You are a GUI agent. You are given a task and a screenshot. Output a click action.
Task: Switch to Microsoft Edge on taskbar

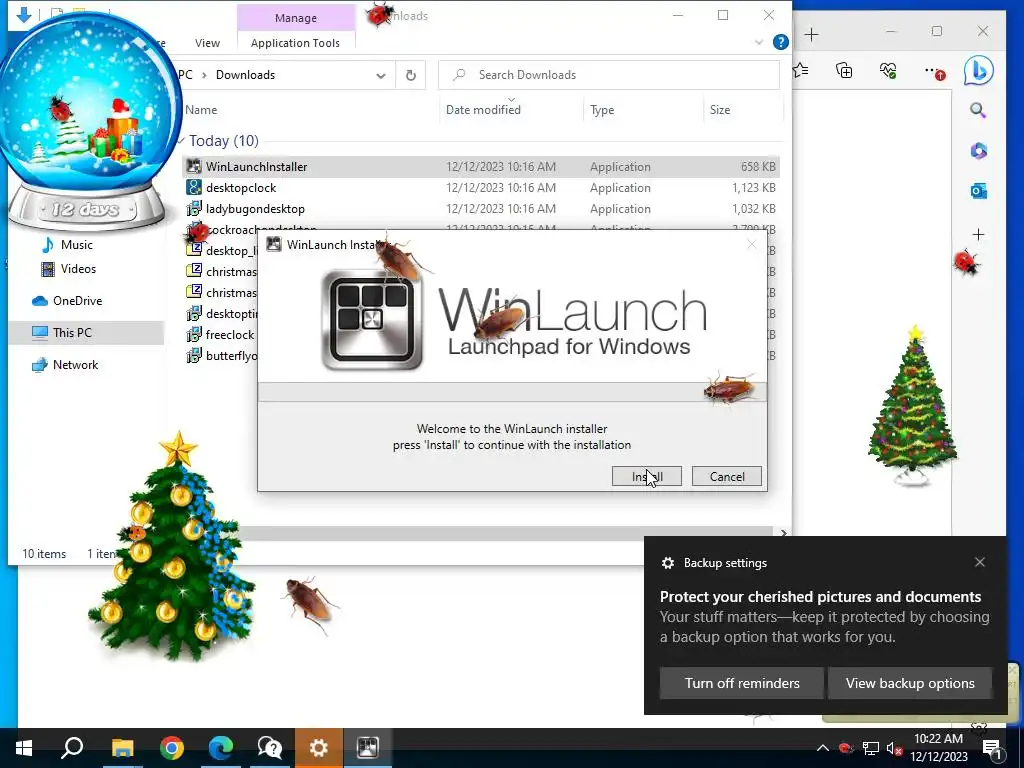221,748
